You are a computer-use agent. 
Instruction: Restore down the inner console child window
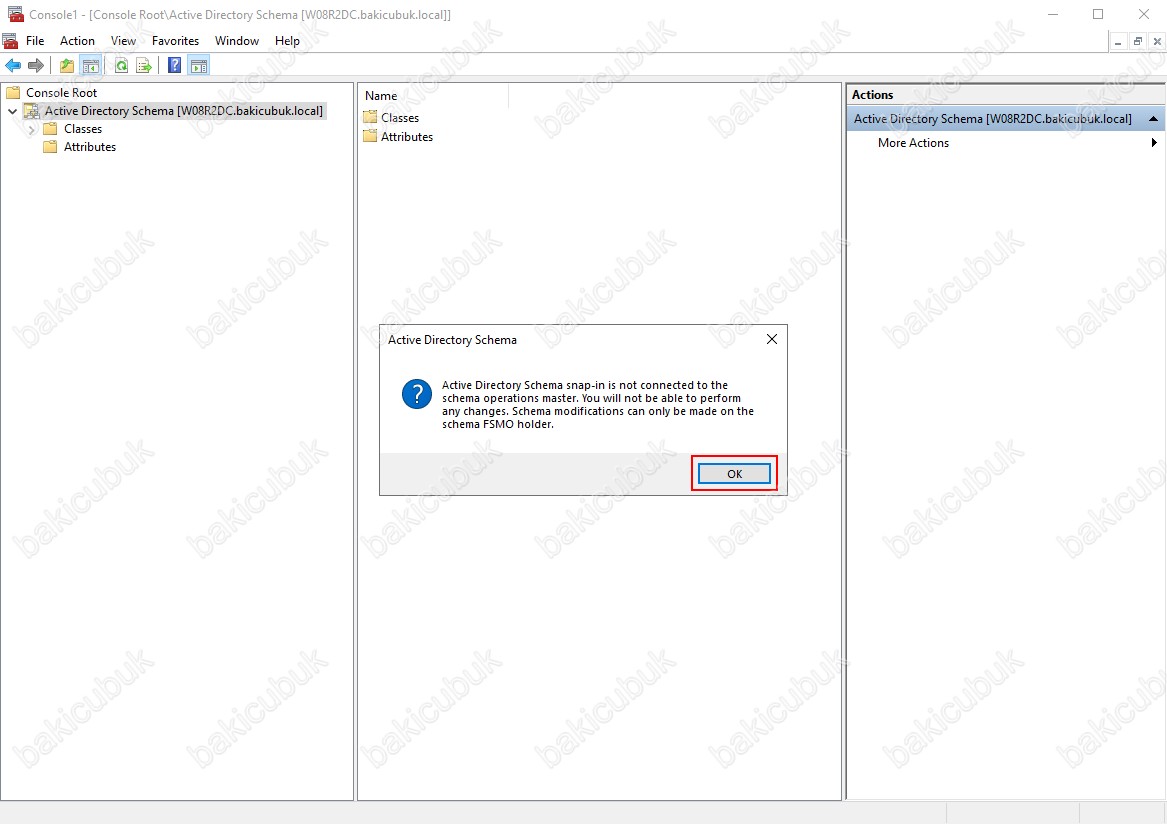[1137, 42]
